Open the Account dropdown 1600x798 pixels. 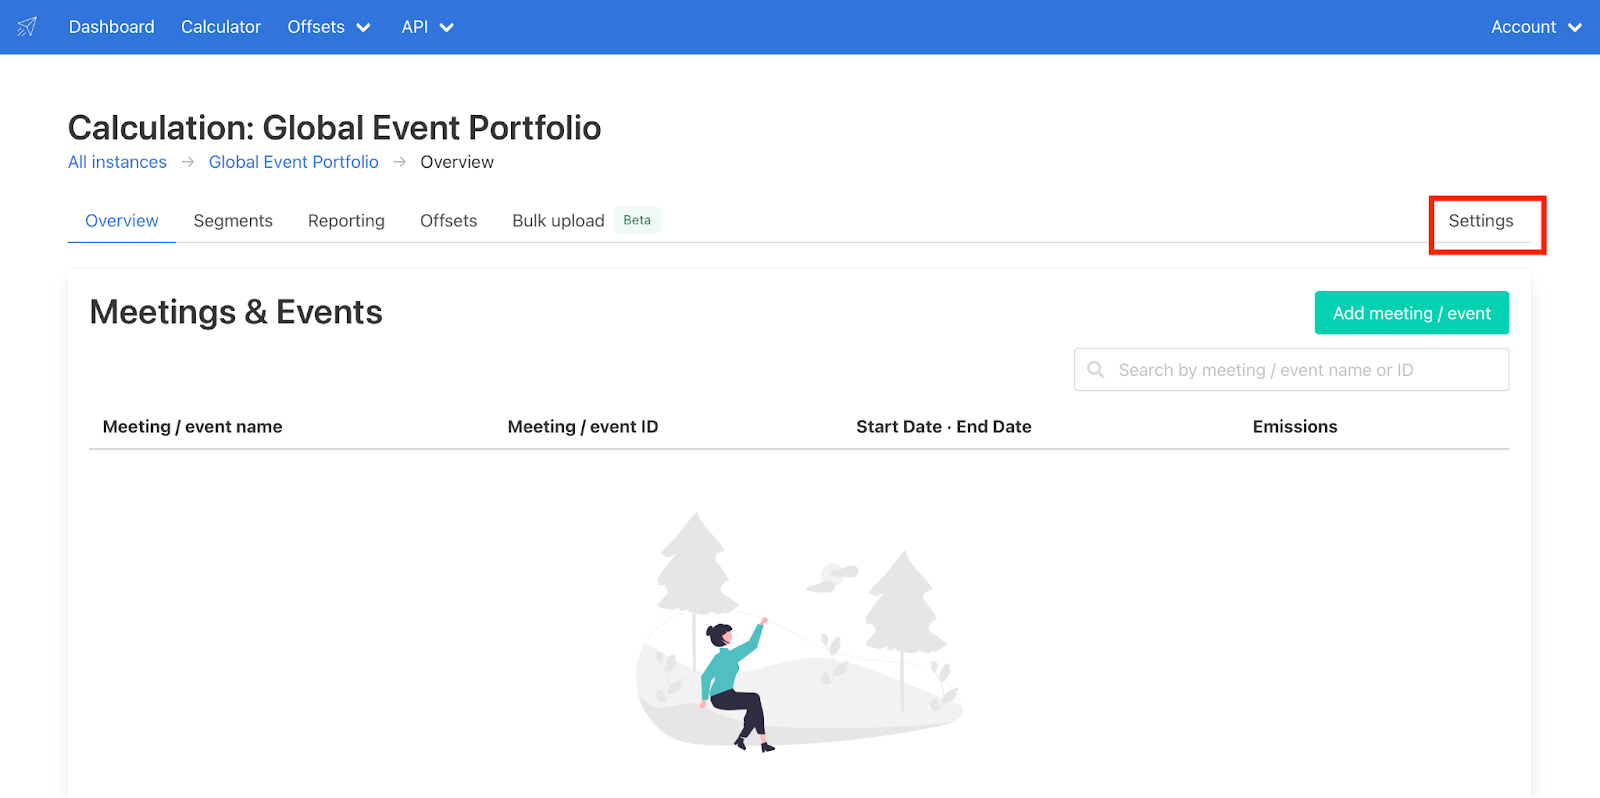pyautogui.click(x=1535, y=27)
